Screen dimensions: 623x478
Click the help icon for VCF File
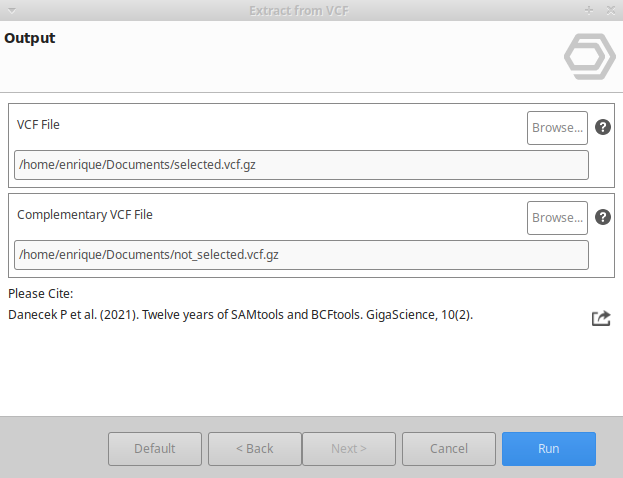coord(603,127)
